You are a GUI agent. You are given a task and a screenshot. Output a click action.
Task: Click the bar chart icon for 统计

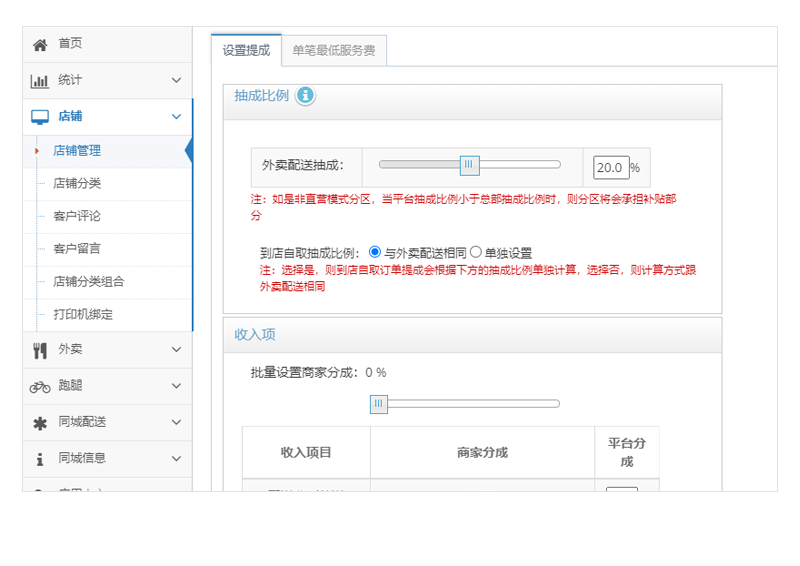[40, 81]
